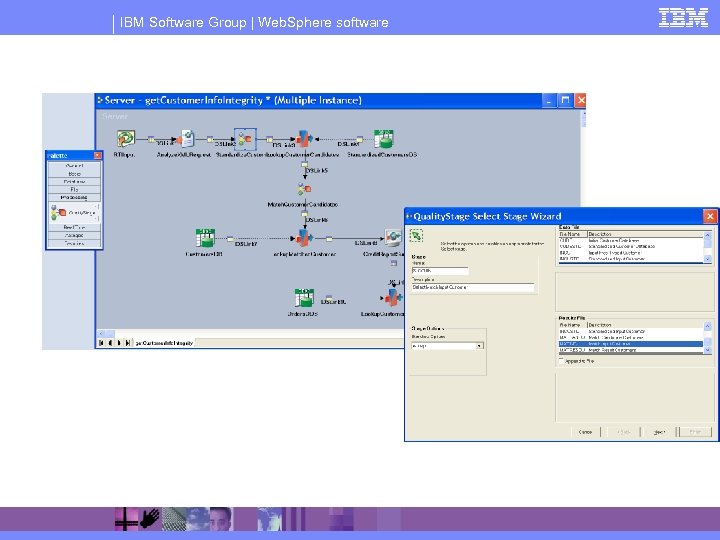Click the Next button in the wizard
Viewport: 720px width, 540px height.
pos(659,432)
